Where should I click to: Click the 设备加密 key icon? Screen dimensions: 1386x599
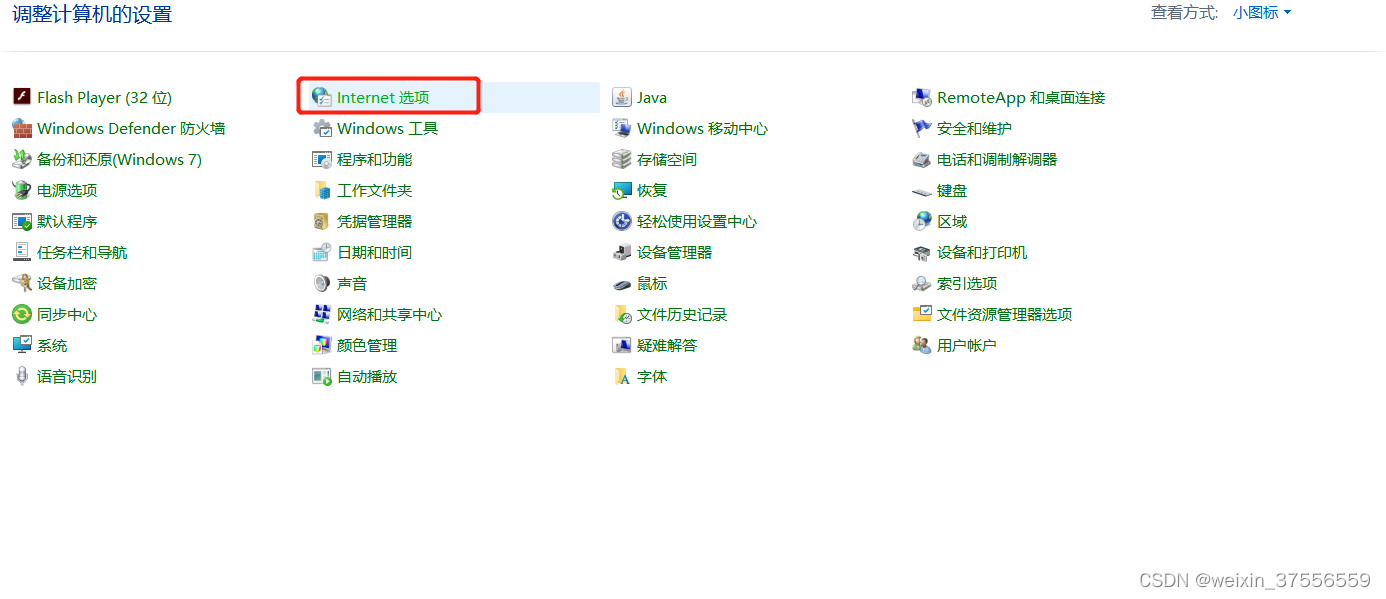click(x=21, y=283)
